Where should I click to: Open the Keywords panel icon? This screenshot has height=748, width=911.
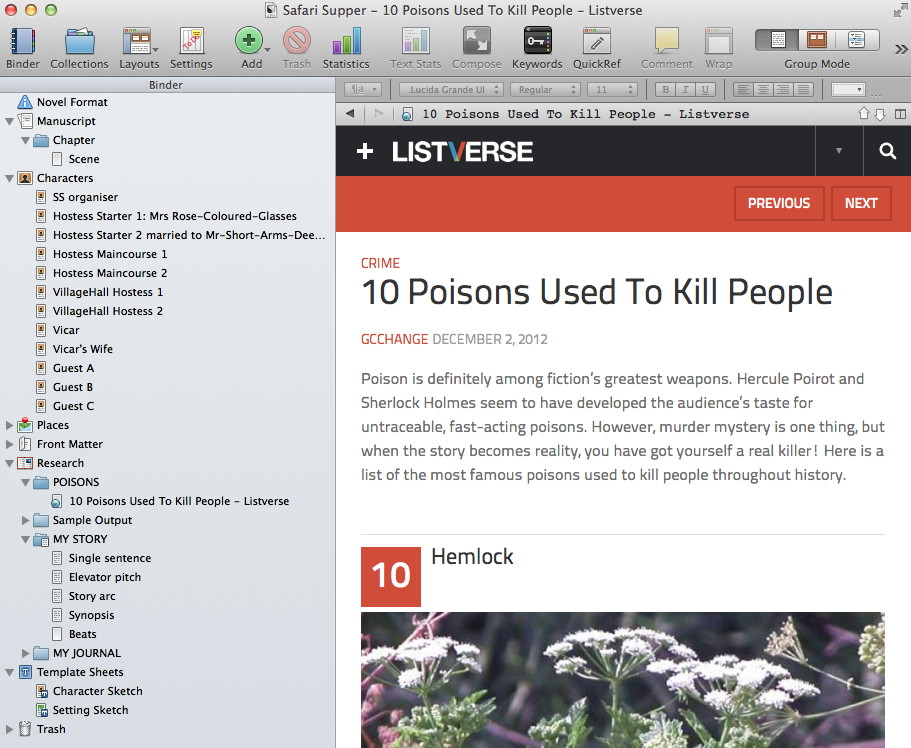537,42
